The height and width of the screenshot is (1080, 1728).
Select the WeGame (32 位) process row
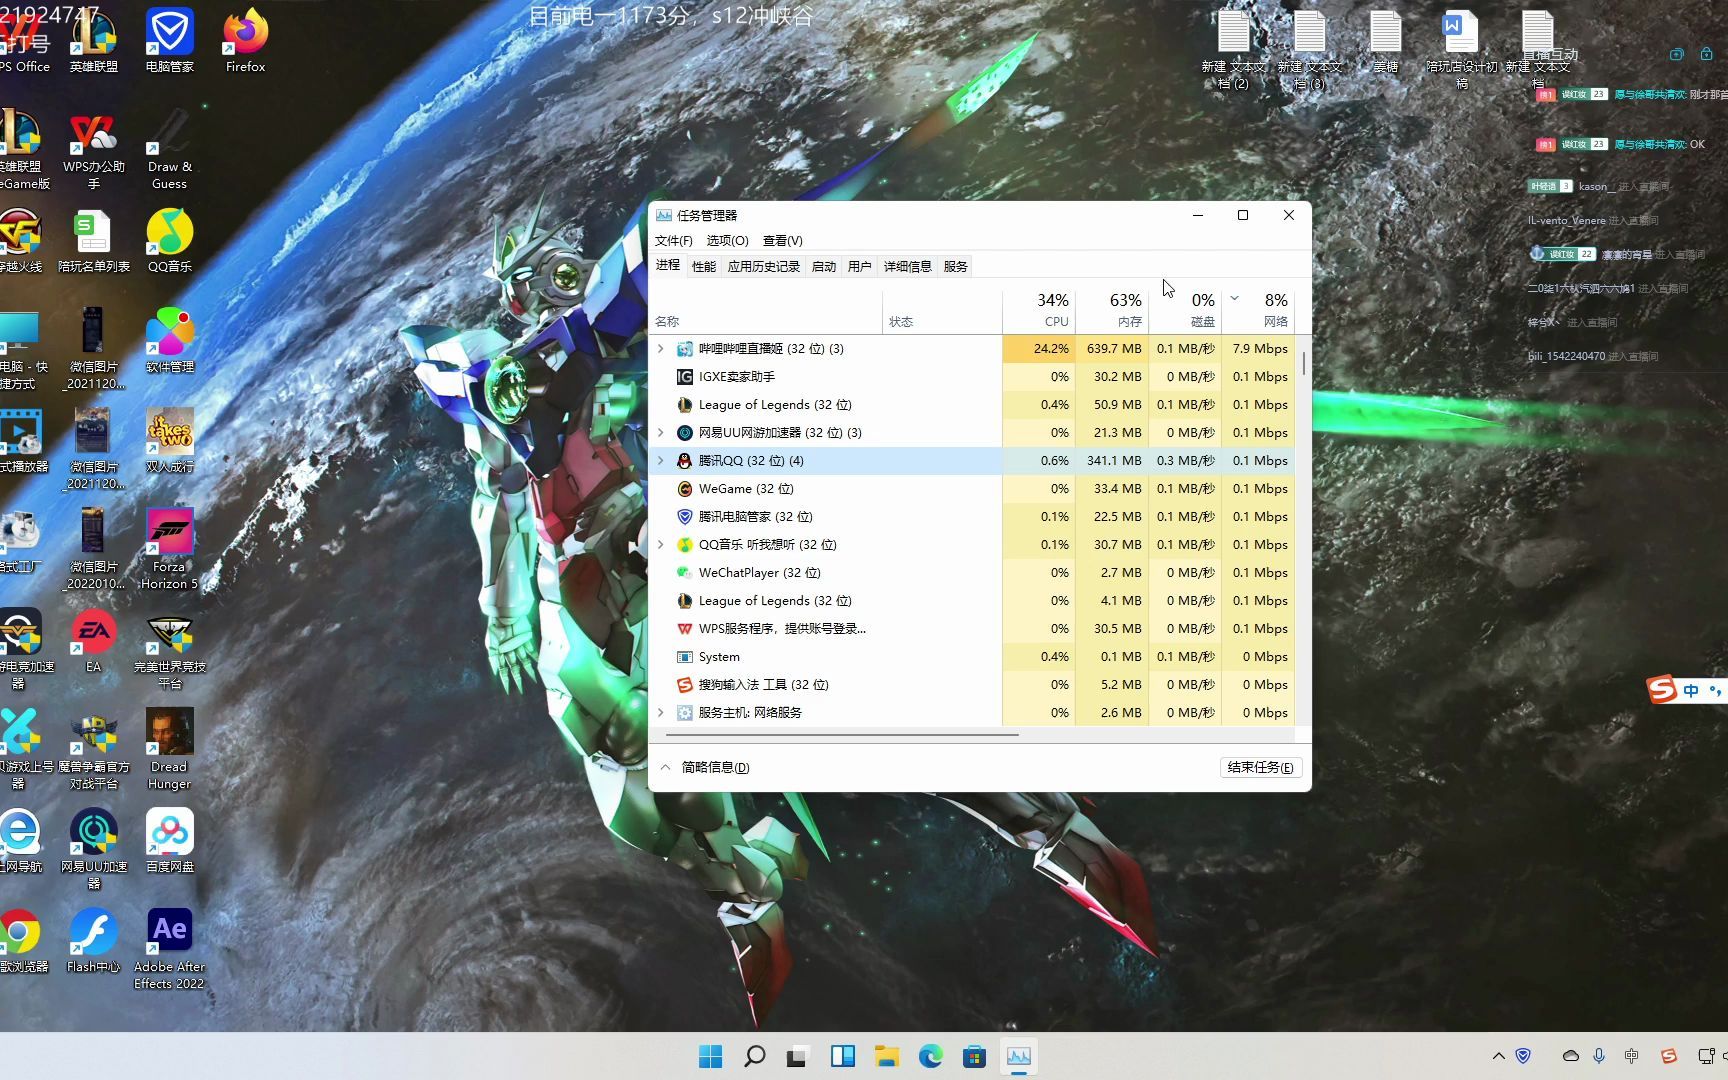[972, 488]
